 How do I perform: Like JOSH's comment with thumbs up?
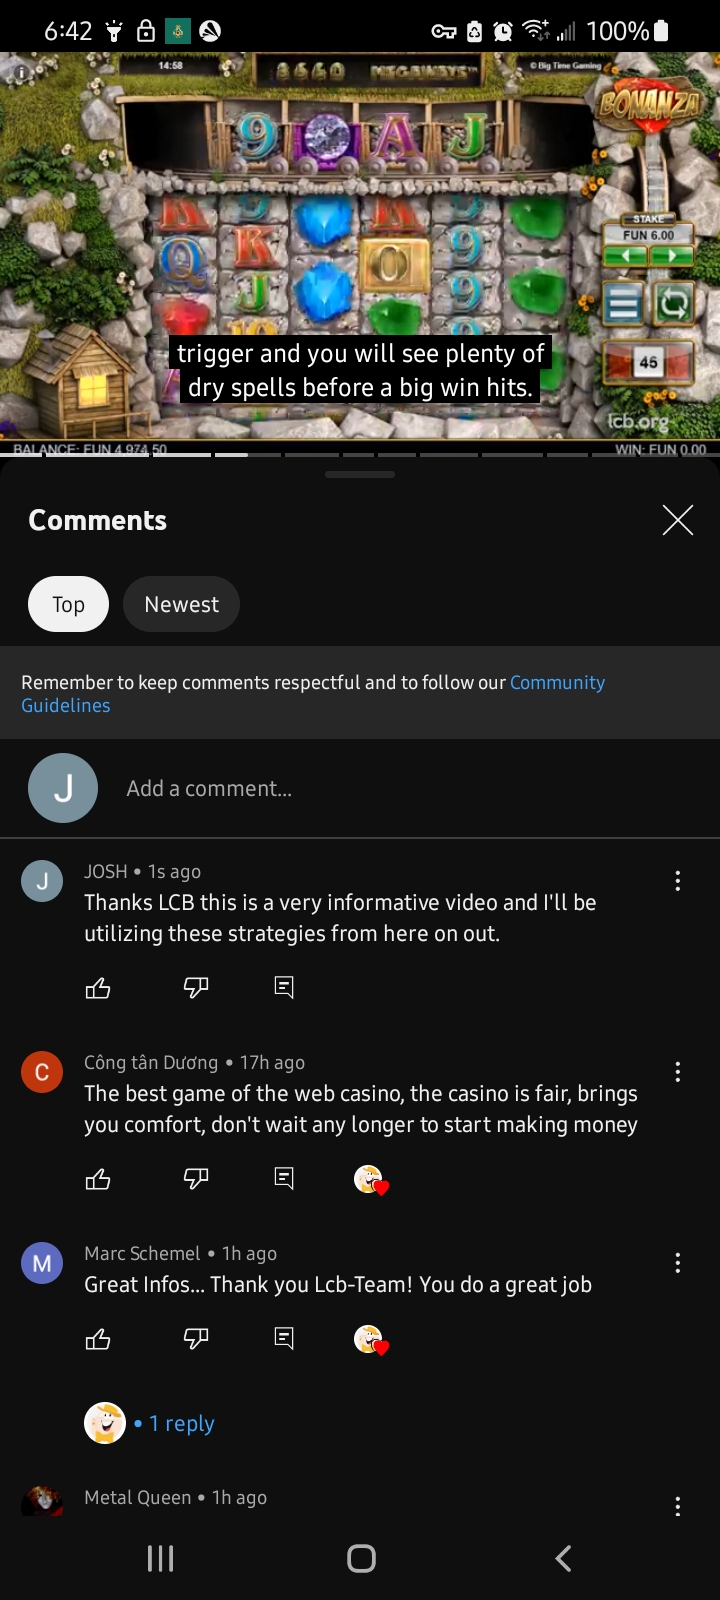pos(98,989)
